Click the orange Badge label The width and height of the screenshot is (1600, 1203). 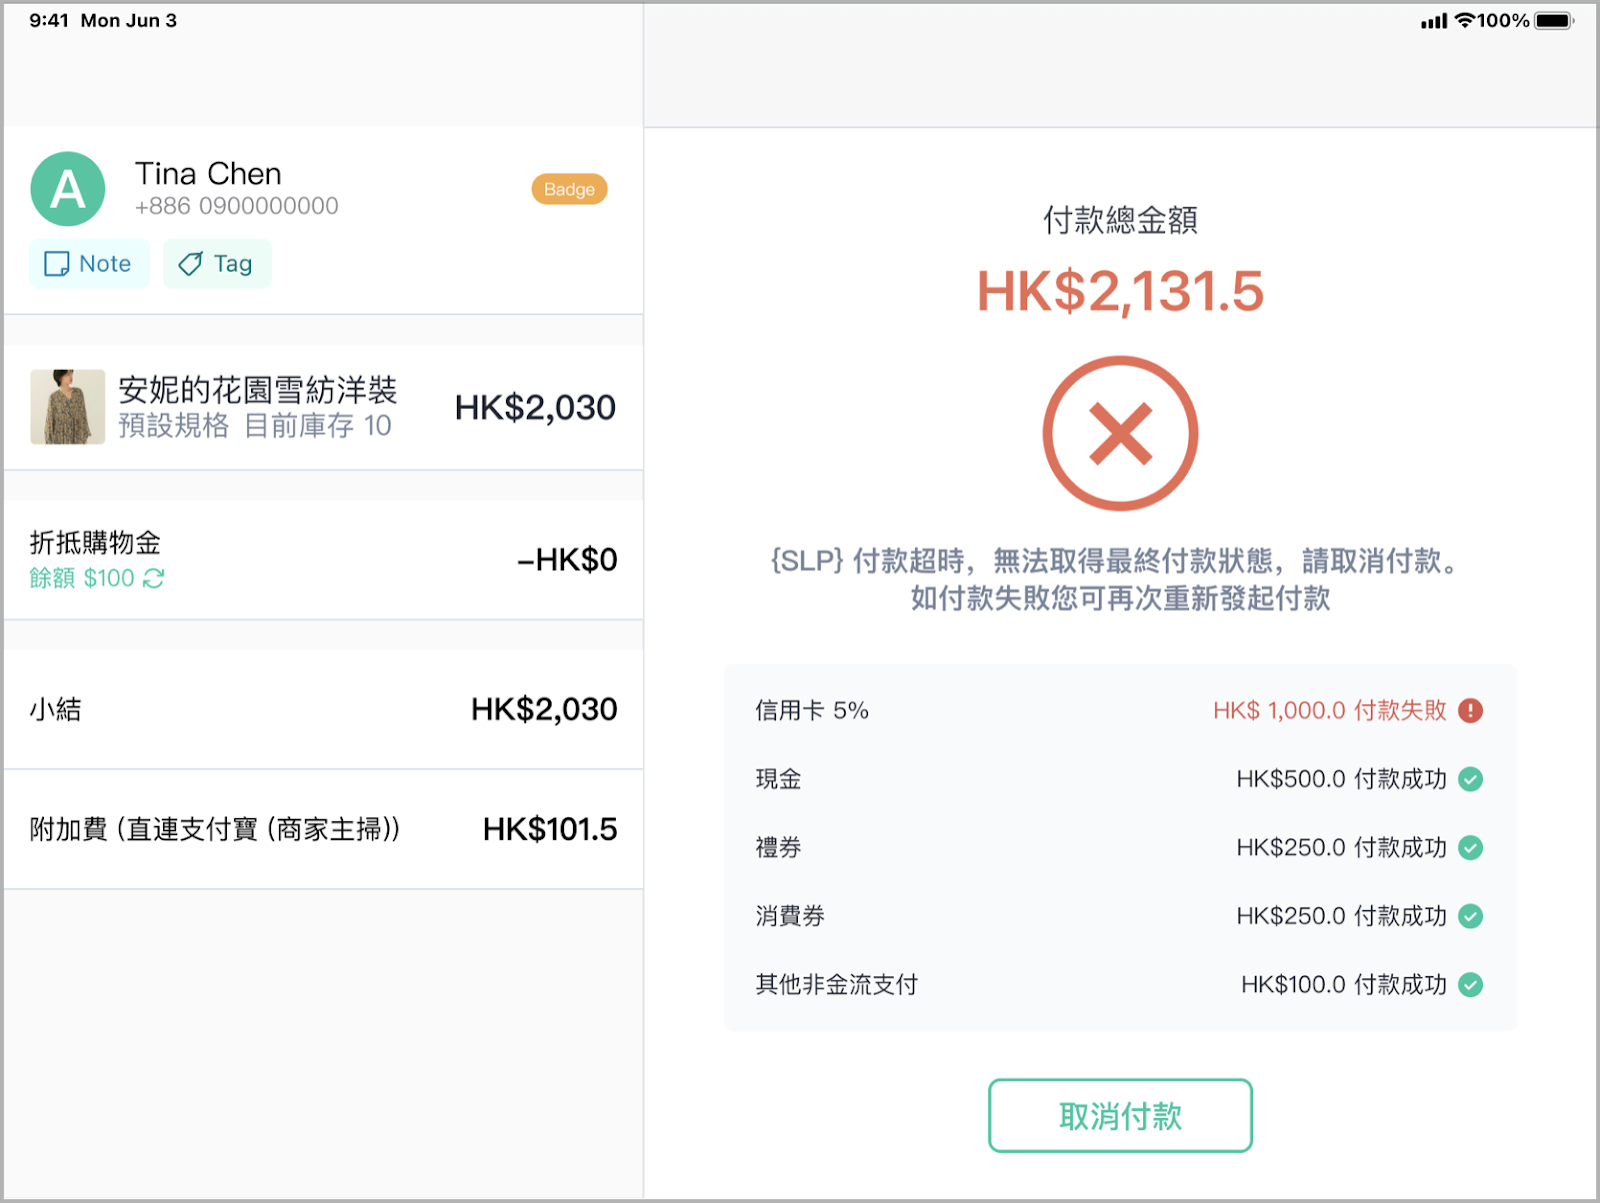(569, 189)
